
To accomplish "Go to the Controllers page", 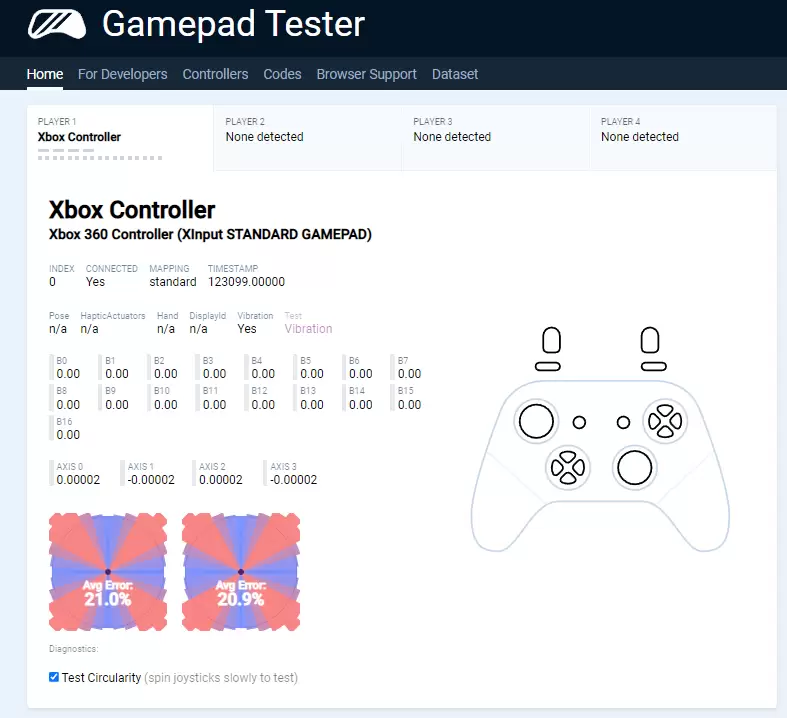I will pyautogui.click(x=215, y=74).
